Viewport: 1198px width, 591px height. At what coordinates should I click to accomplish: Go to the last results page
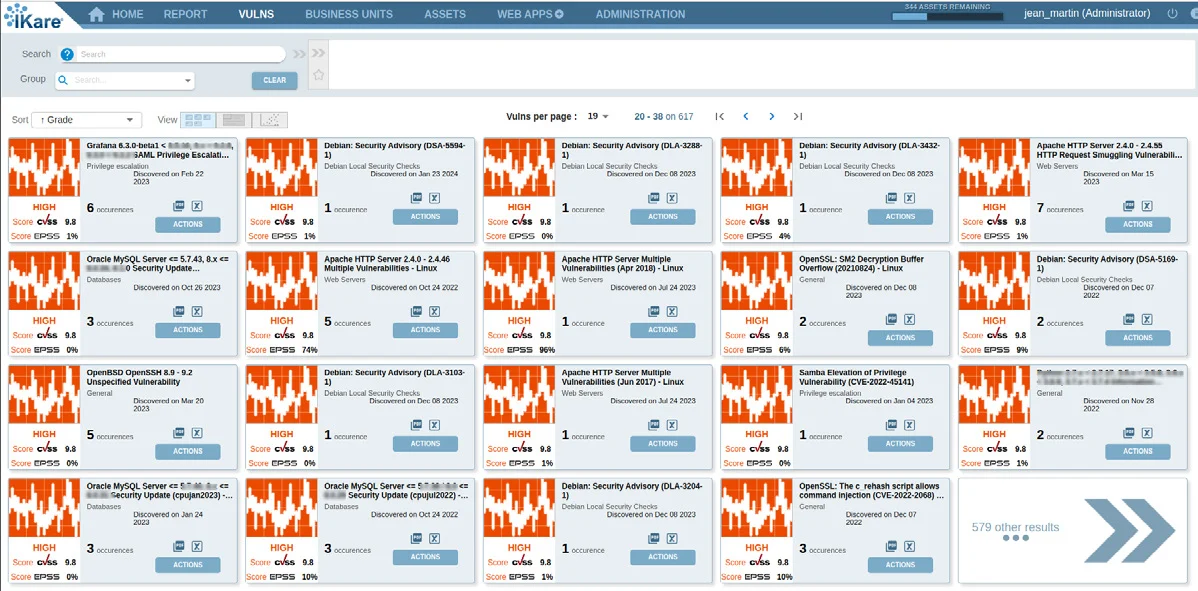point(798,117)
